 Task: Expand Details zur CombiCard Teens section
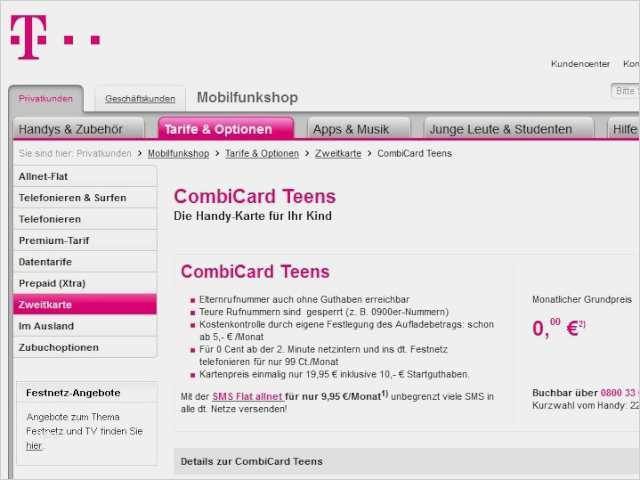click(407, 461)
